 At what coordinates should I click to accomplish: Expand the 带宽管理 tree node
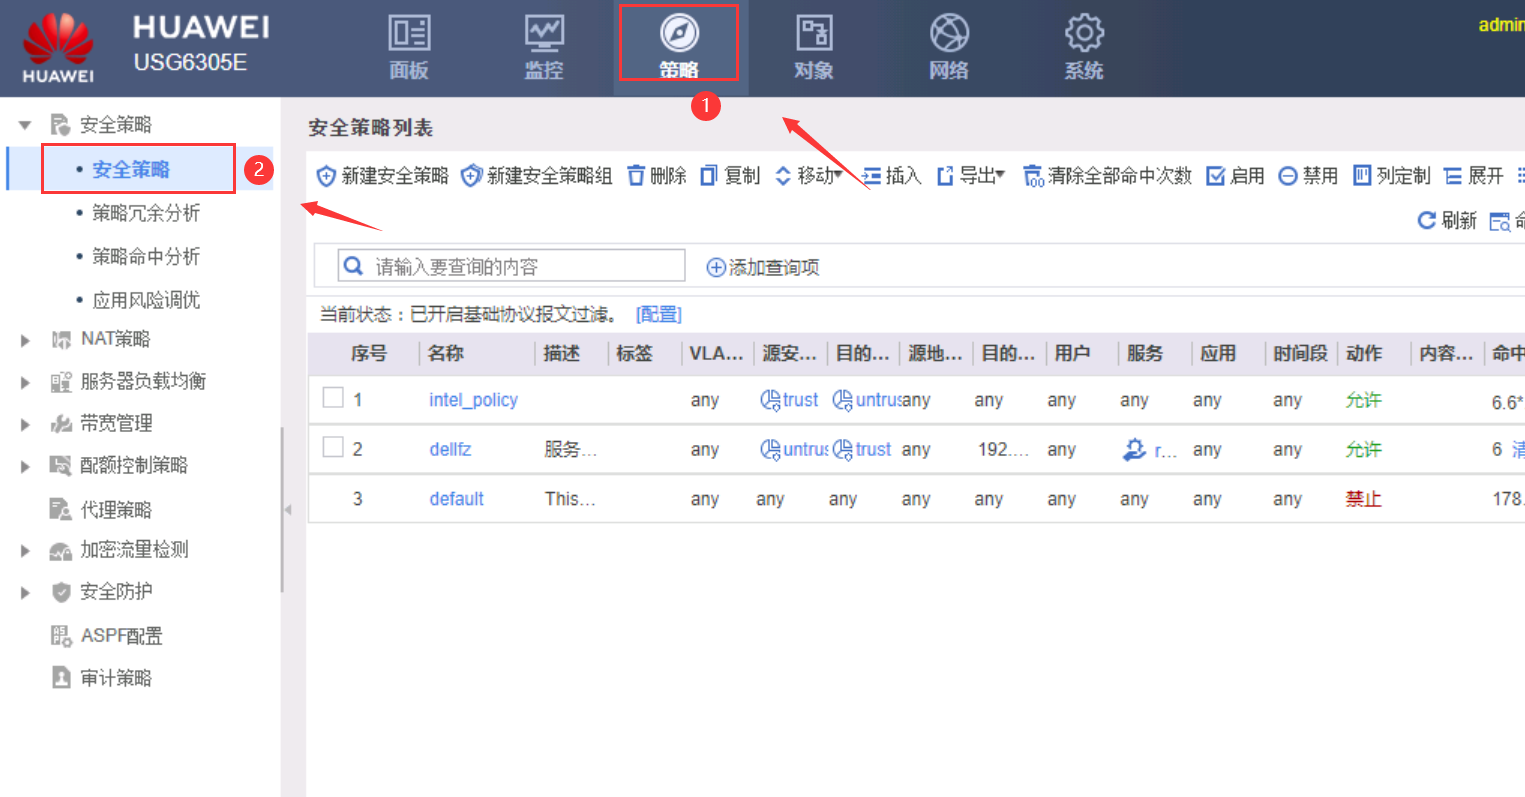26,424
